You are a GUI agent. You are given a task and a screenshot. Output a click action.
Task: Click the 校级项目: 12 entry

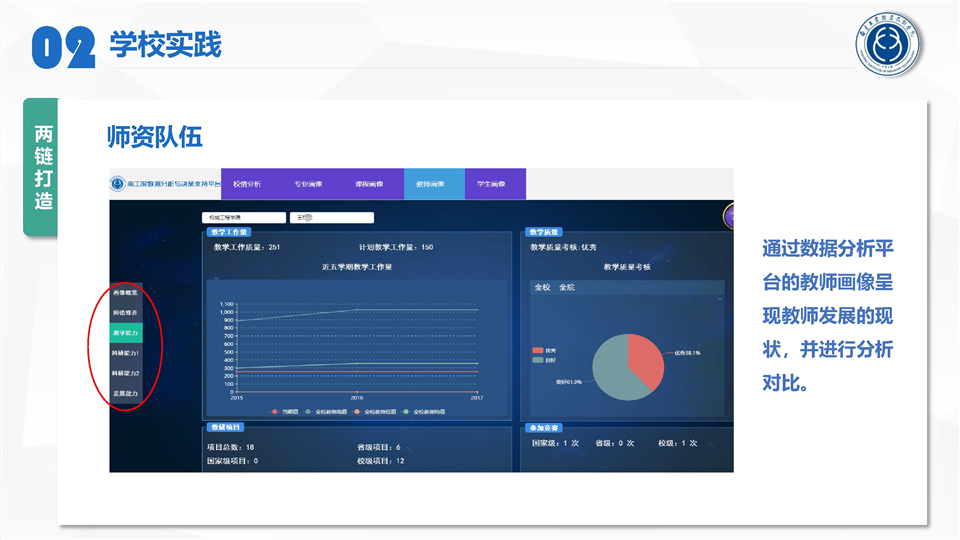tap(381, 461)
